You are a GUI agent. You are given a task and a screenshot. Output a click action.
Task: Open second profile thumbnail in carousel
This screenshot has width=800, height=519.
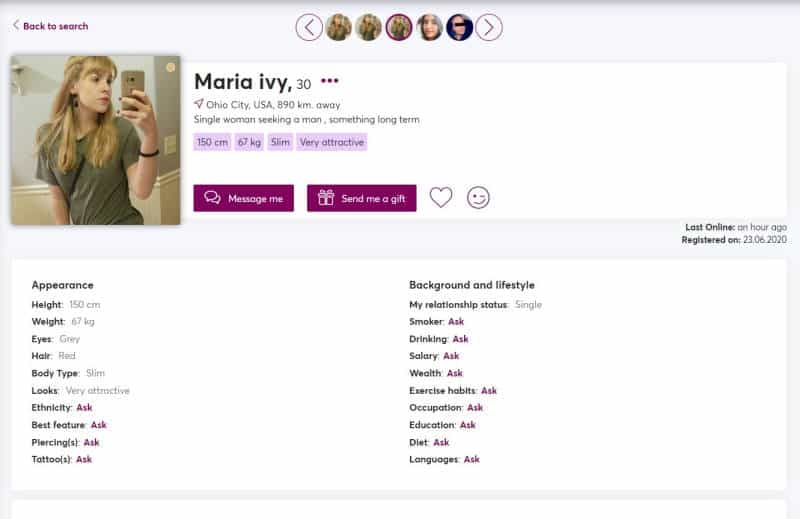point(368,28)
